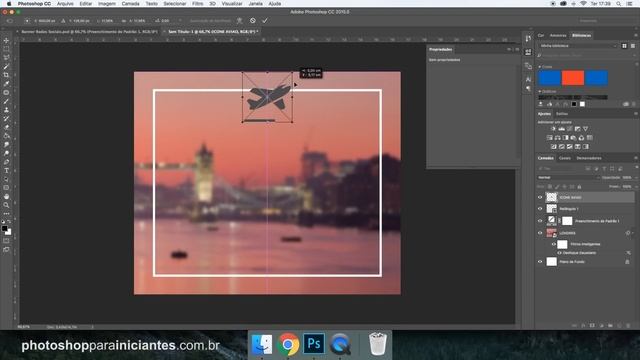
Task: Switch to the Demarcadores tab
Action: [x=589, y=158]
